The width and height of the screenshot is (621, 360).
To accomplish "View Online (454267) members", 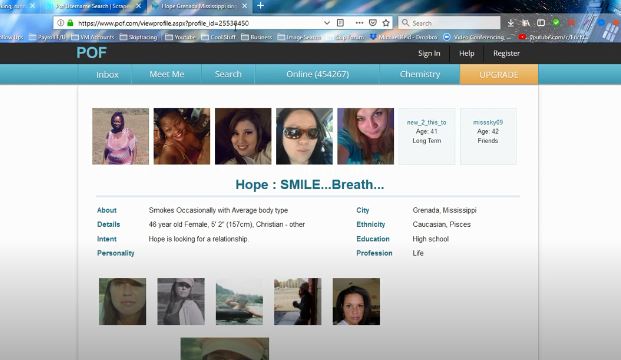I will [318, 74].
